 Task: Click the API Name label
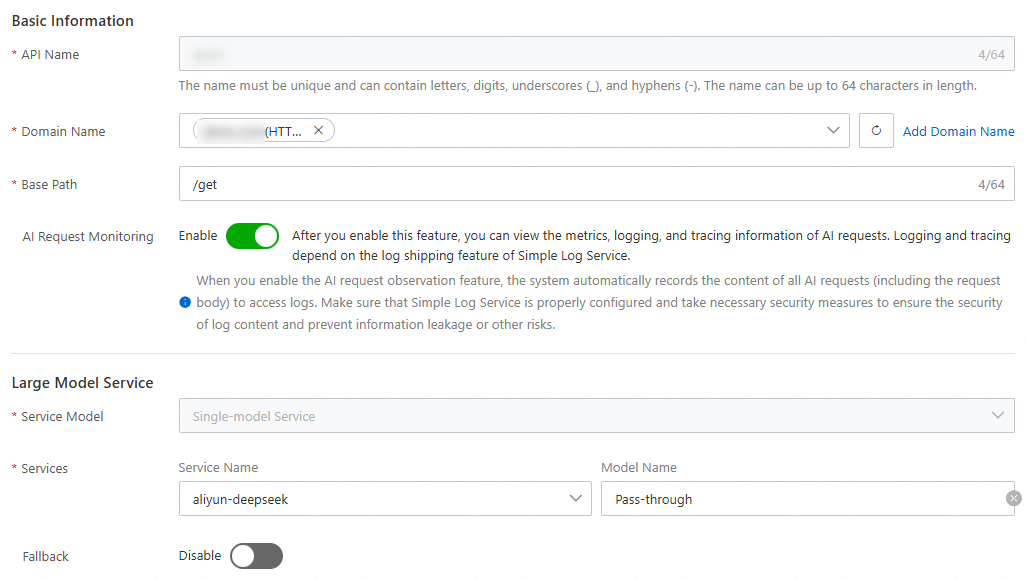point(50,54)
